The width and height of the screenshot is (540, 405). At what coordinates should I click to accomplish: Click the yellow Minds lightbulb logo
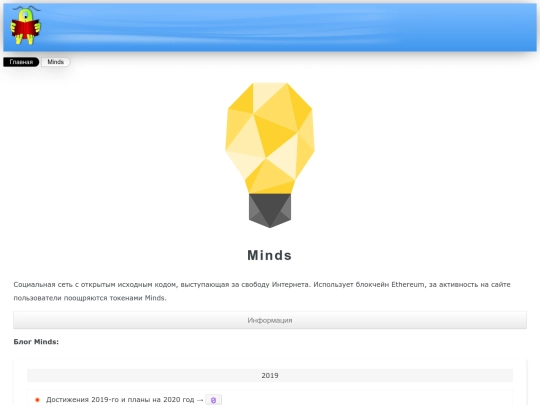tap(270, 155)
